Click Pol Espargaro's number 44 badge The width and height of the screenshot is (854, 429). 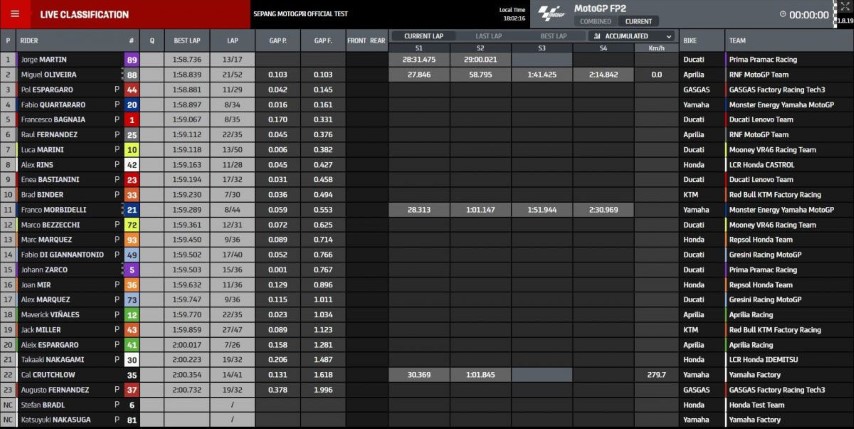[x=131, y=89]
